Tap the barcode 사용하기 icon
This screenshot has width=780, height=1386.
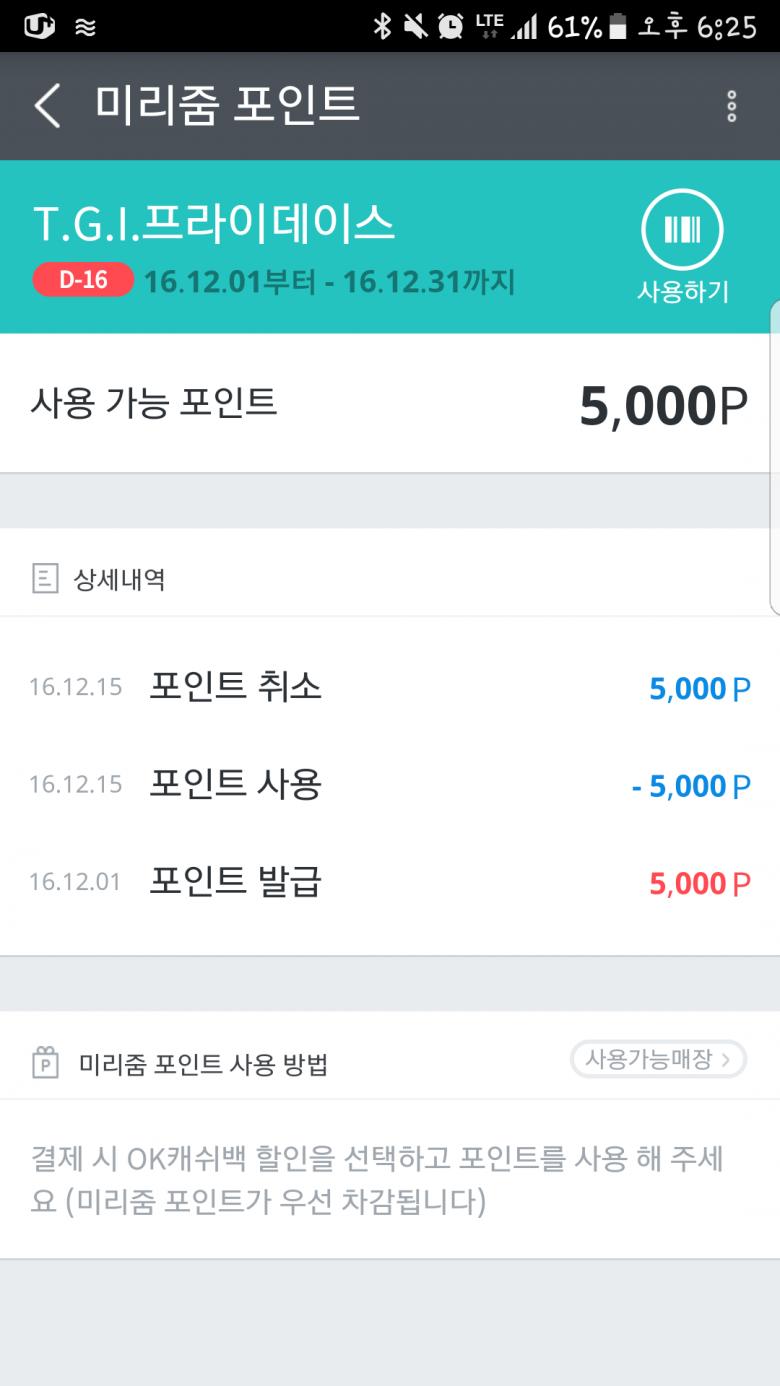point(682,230)
